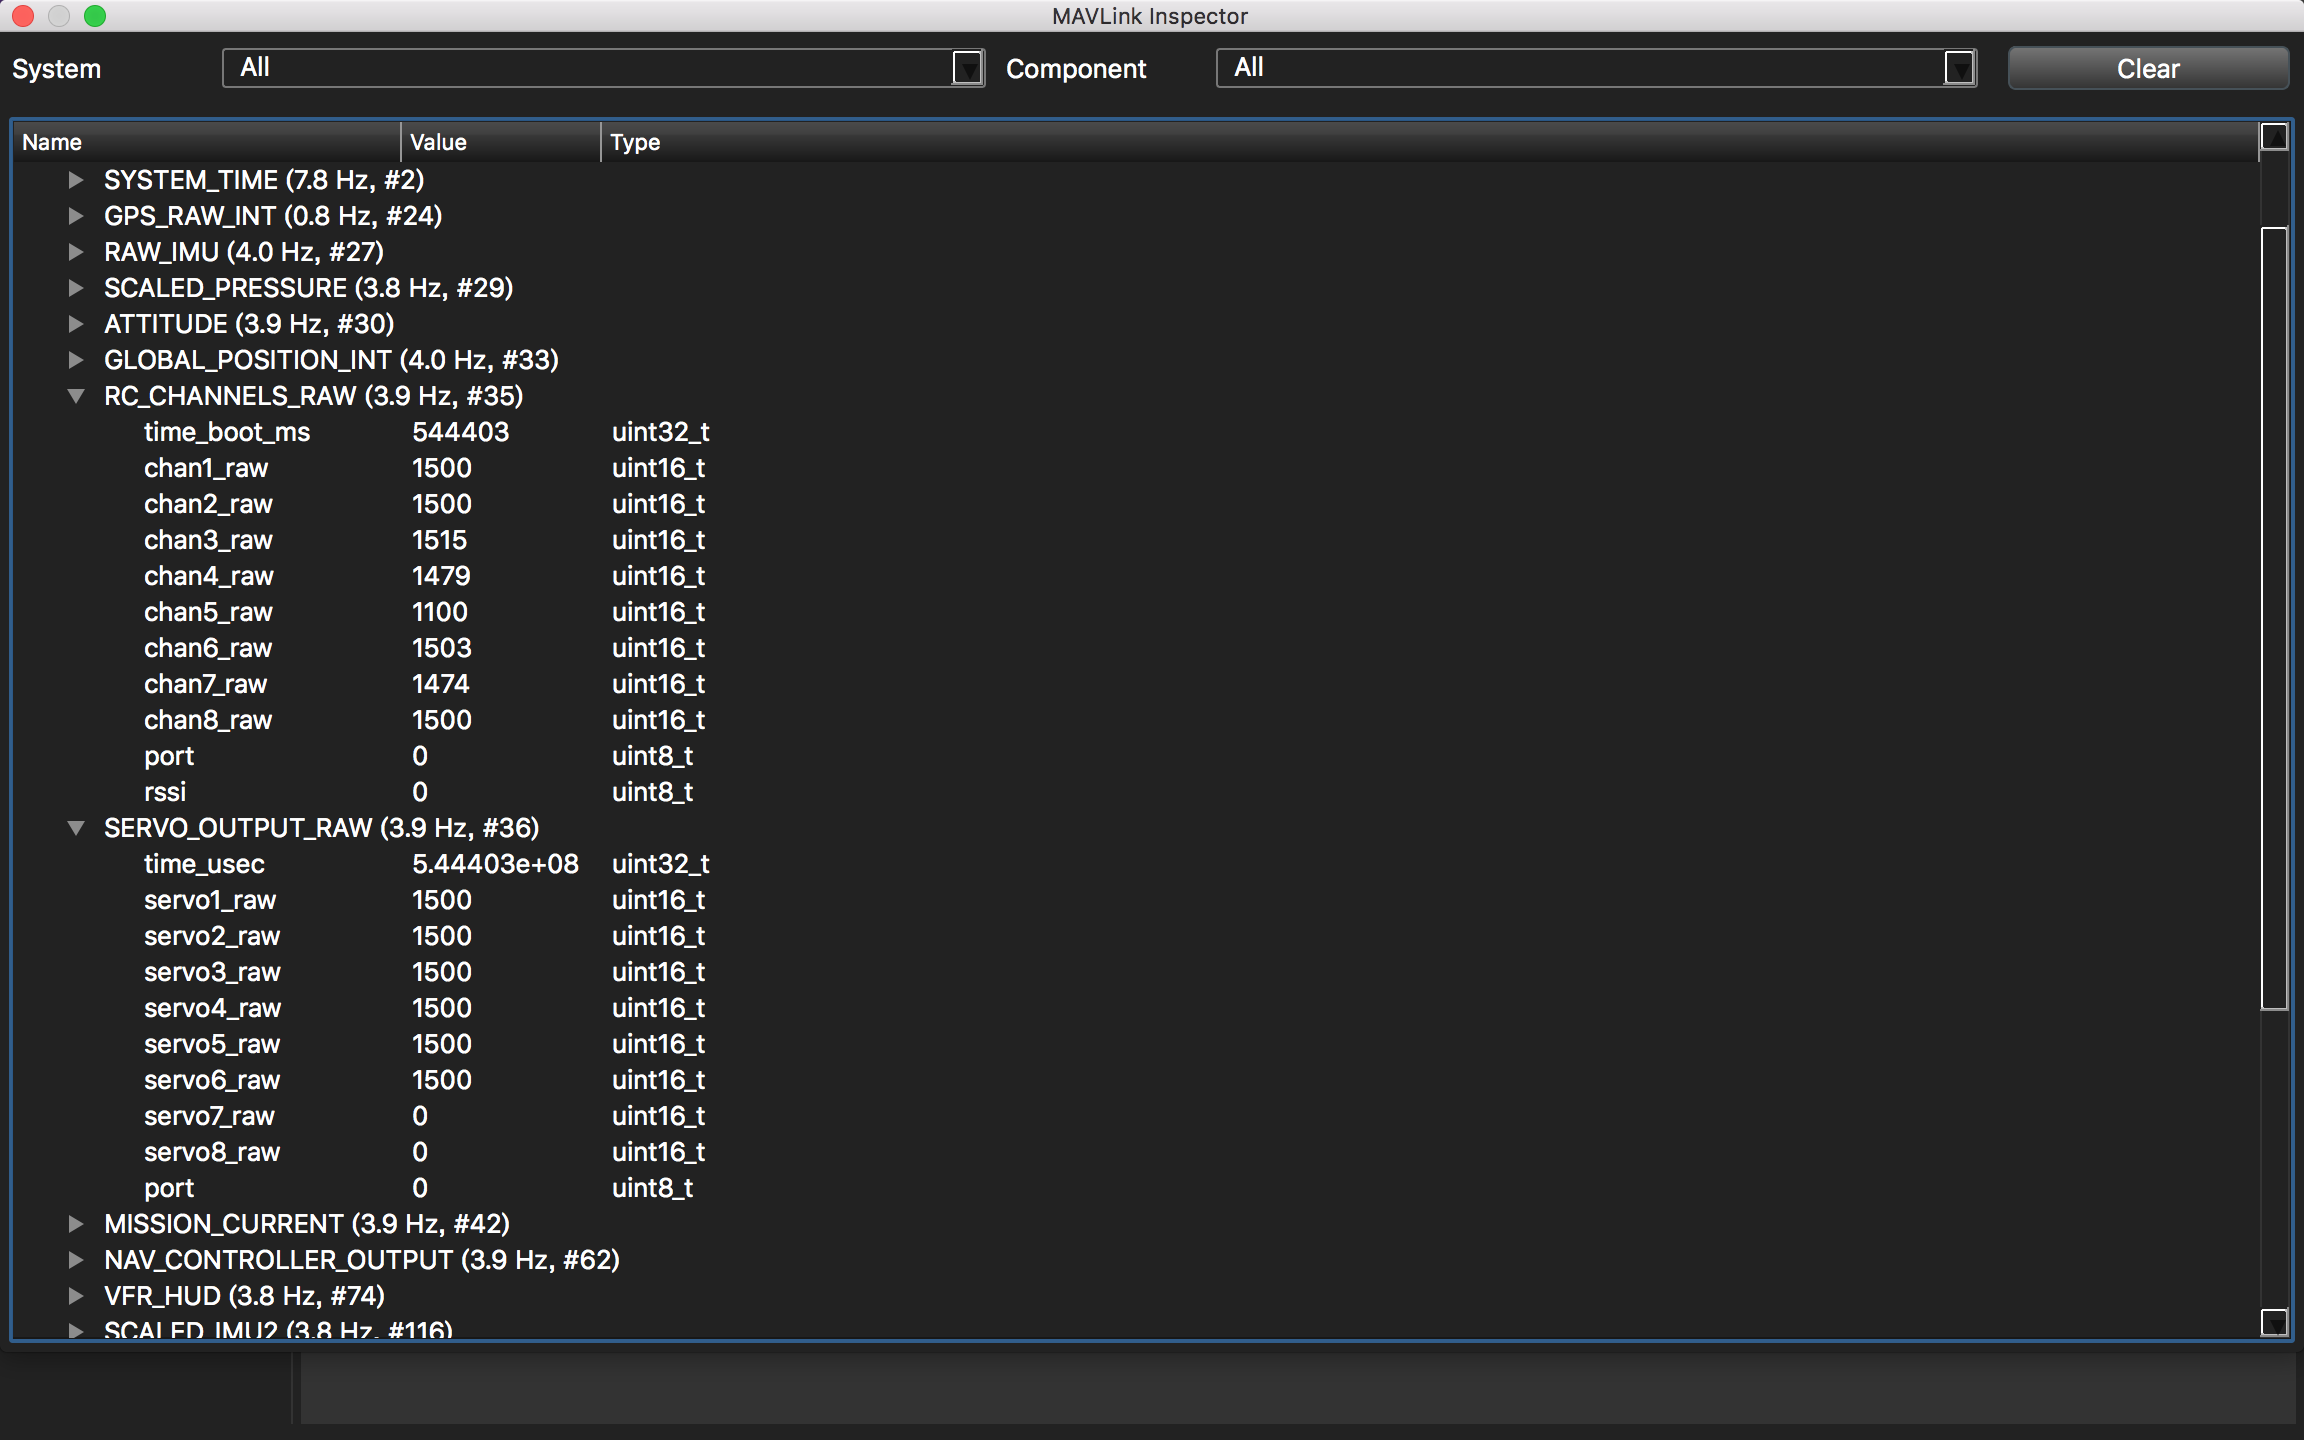The width and height of the screenshot is (2304, 1440).
Task: Select the servo4_raw field
Action: pos(212,1008)
